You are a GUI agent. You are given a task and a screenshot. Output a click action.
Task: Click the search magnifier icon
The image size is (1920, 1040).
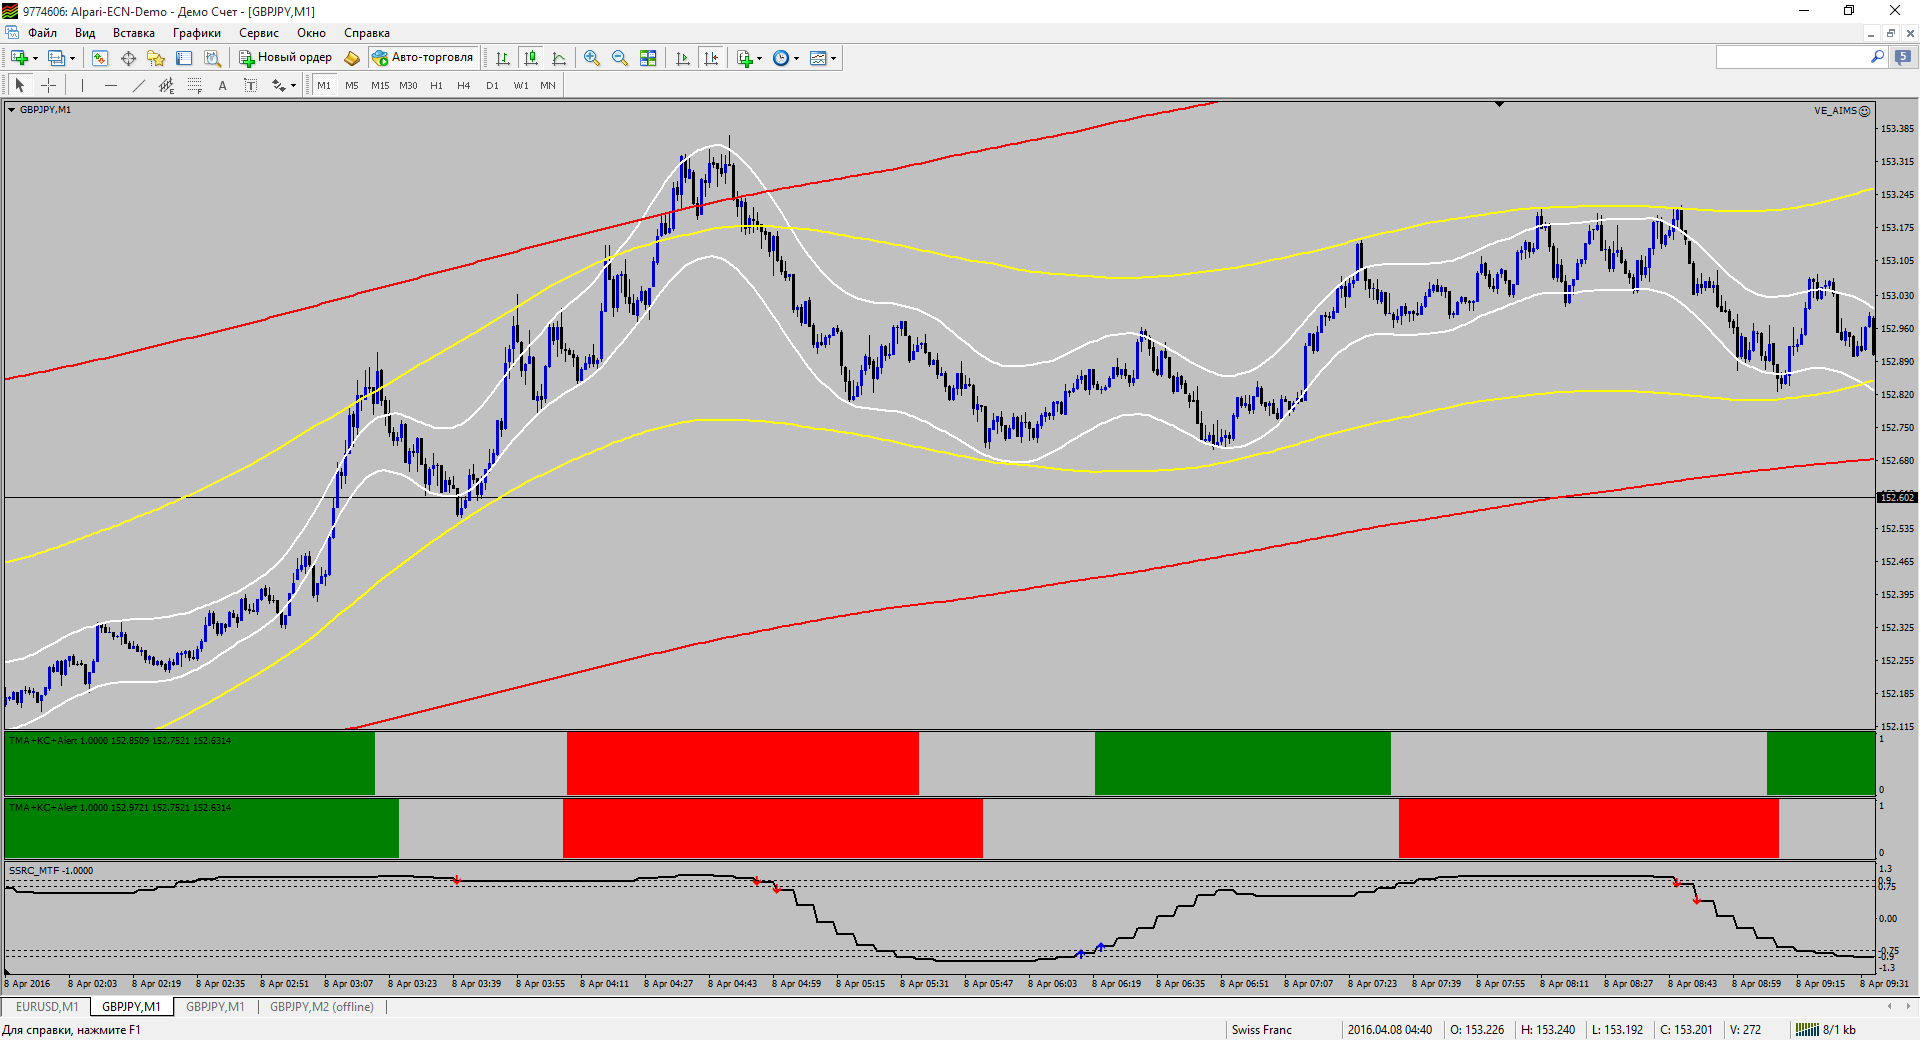1877,57
